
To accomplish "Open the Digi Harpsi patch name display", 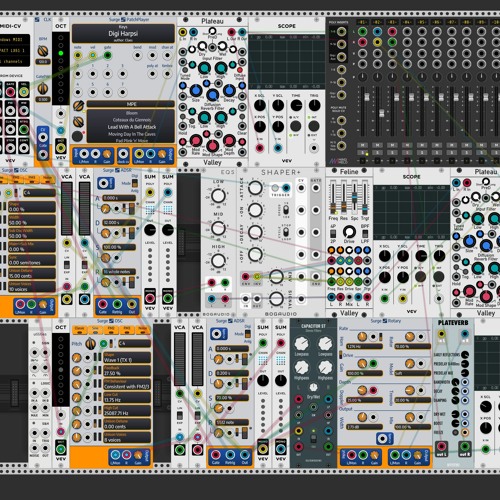I will click(x=123, y=33).
